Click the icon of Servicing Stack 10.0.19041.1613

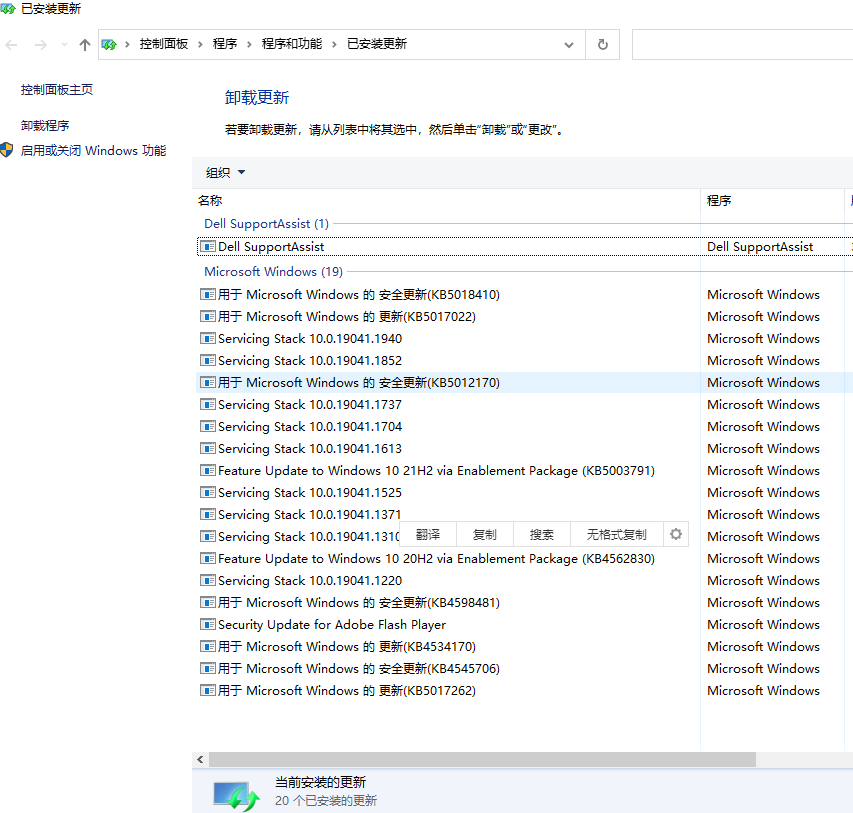[x=207, y=448]
